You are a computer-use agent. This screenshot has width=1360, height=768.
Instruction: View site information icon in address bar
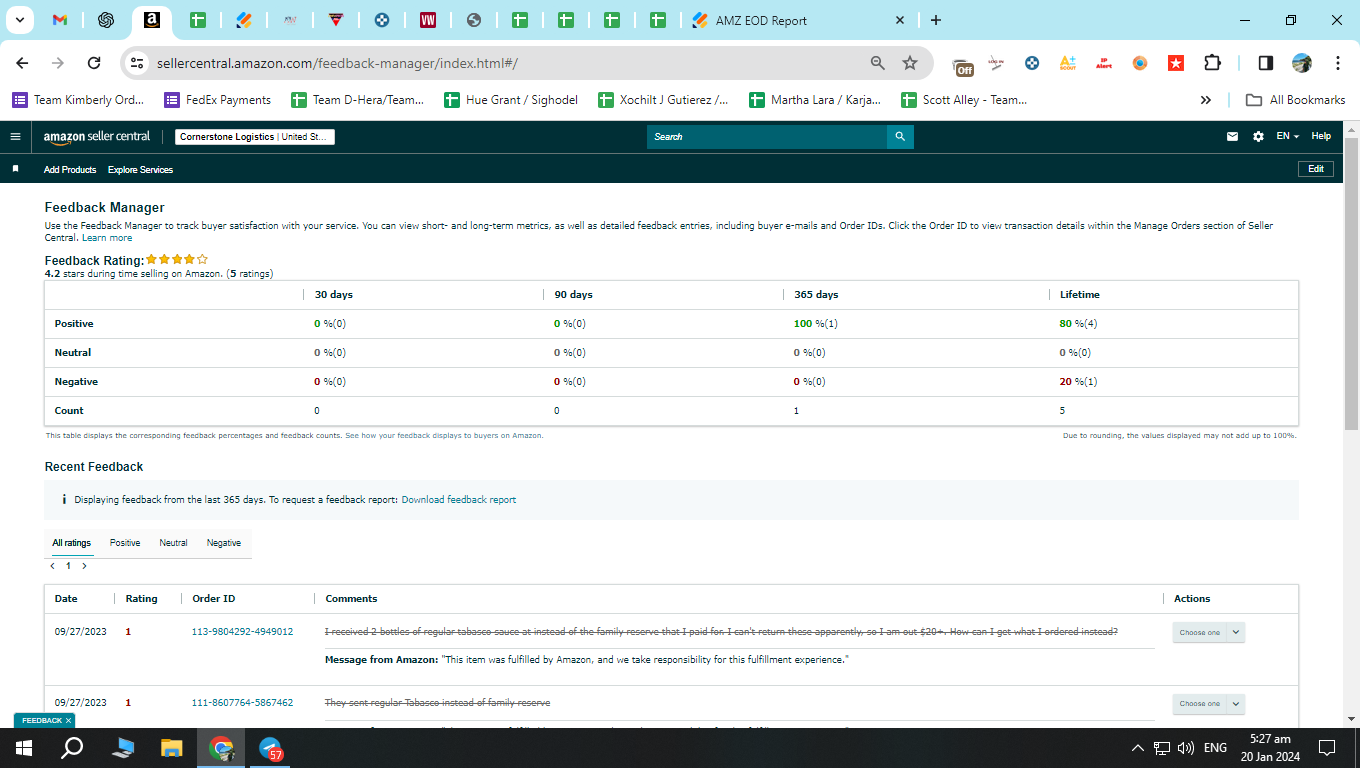pos(138,63)
